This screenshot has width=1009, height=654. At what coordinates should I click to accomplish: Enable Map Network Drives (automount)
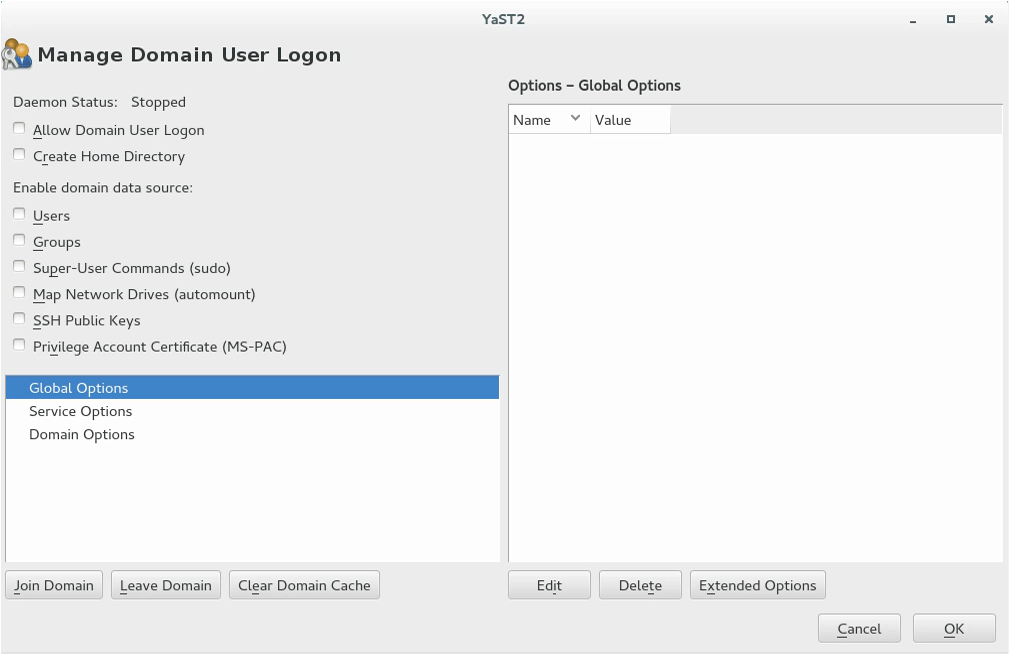18,293
